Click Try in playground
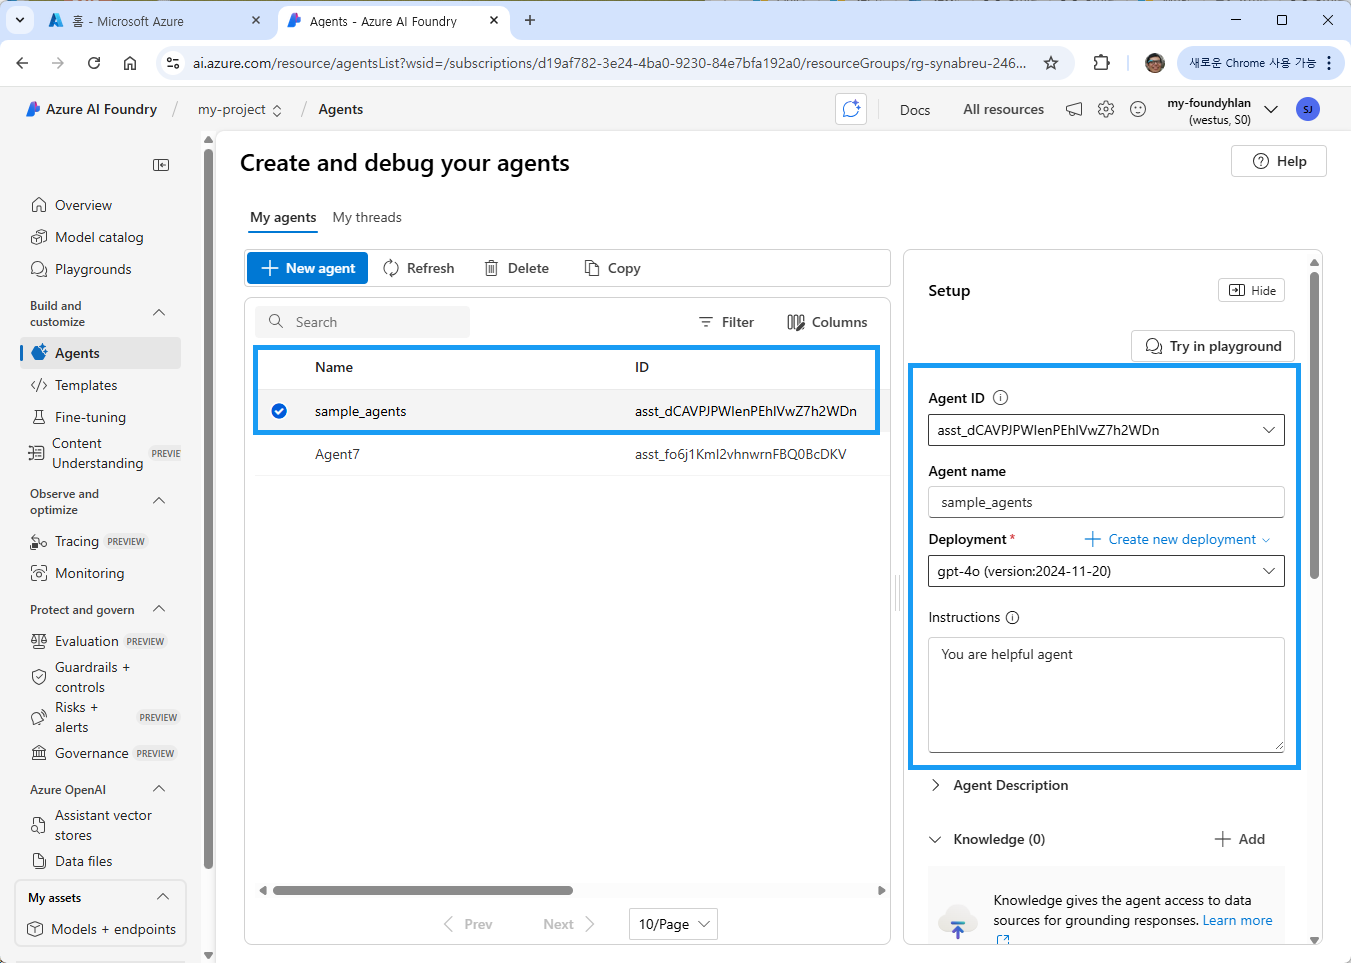This screenshot has width=1351, height=963. (1213, 346)
